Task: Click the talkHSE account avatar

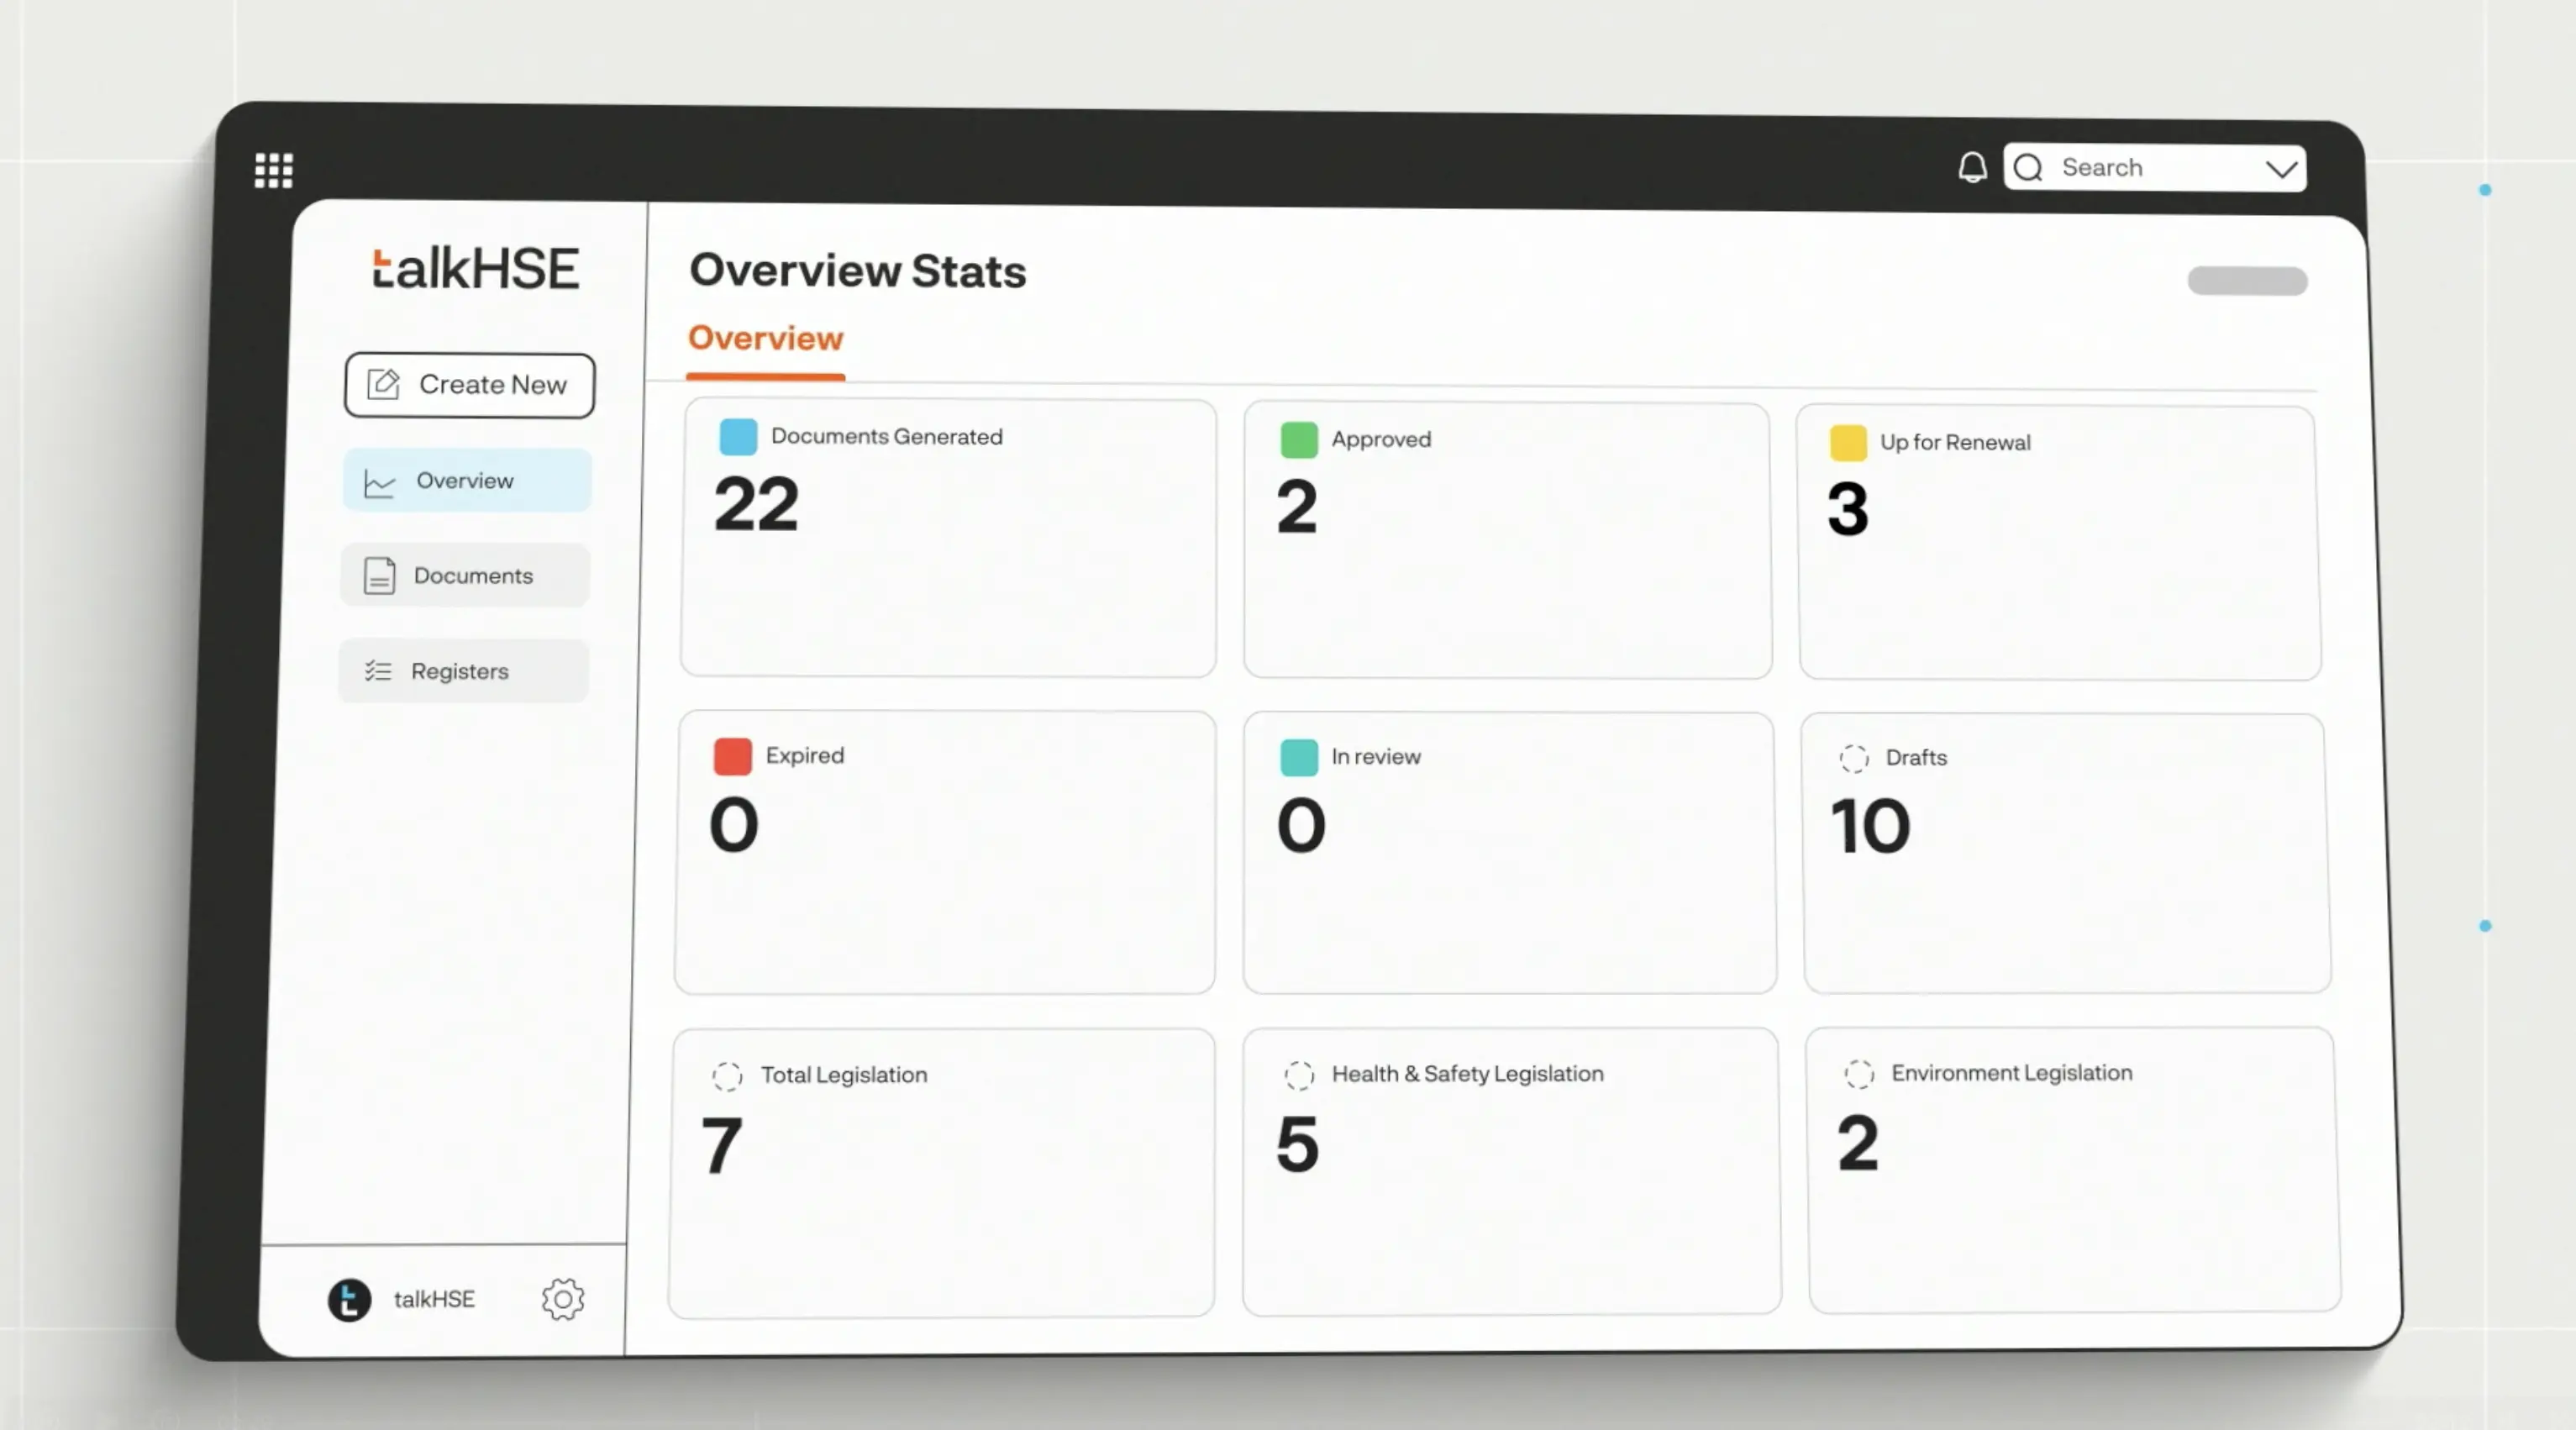Action: (x=349, y=1300)
